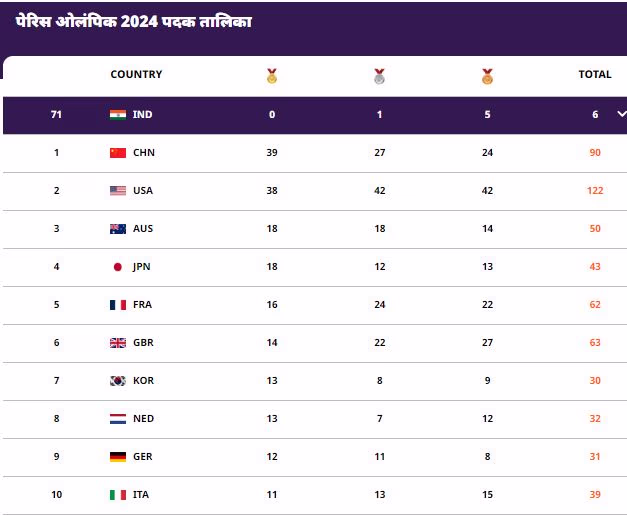Select the GER country row label
The width and height of the screenshot is (627, 516).
tap(143, 457)
